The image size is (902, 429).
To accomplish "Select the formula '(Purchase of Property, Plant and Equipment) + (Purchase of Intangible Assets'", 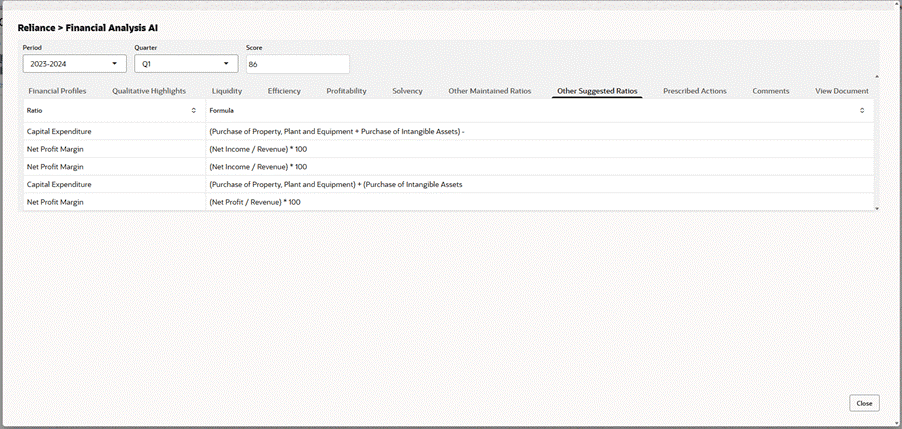I will (x=336, y=184).
